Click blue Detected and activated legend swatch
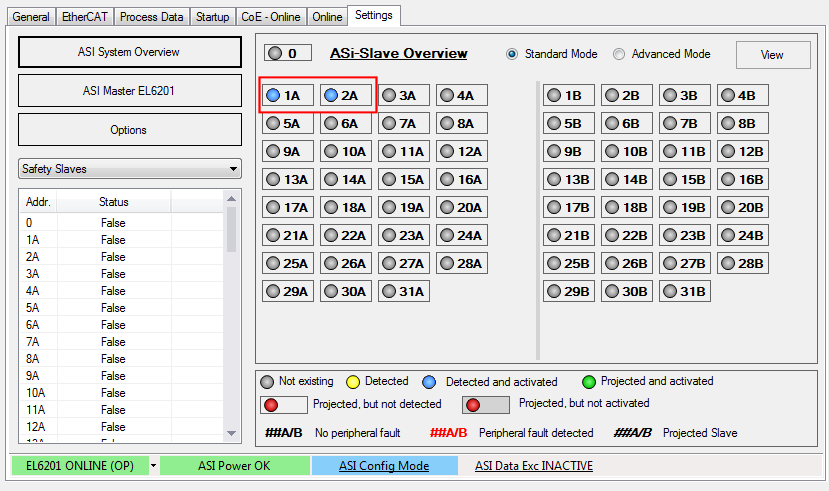 429,382
